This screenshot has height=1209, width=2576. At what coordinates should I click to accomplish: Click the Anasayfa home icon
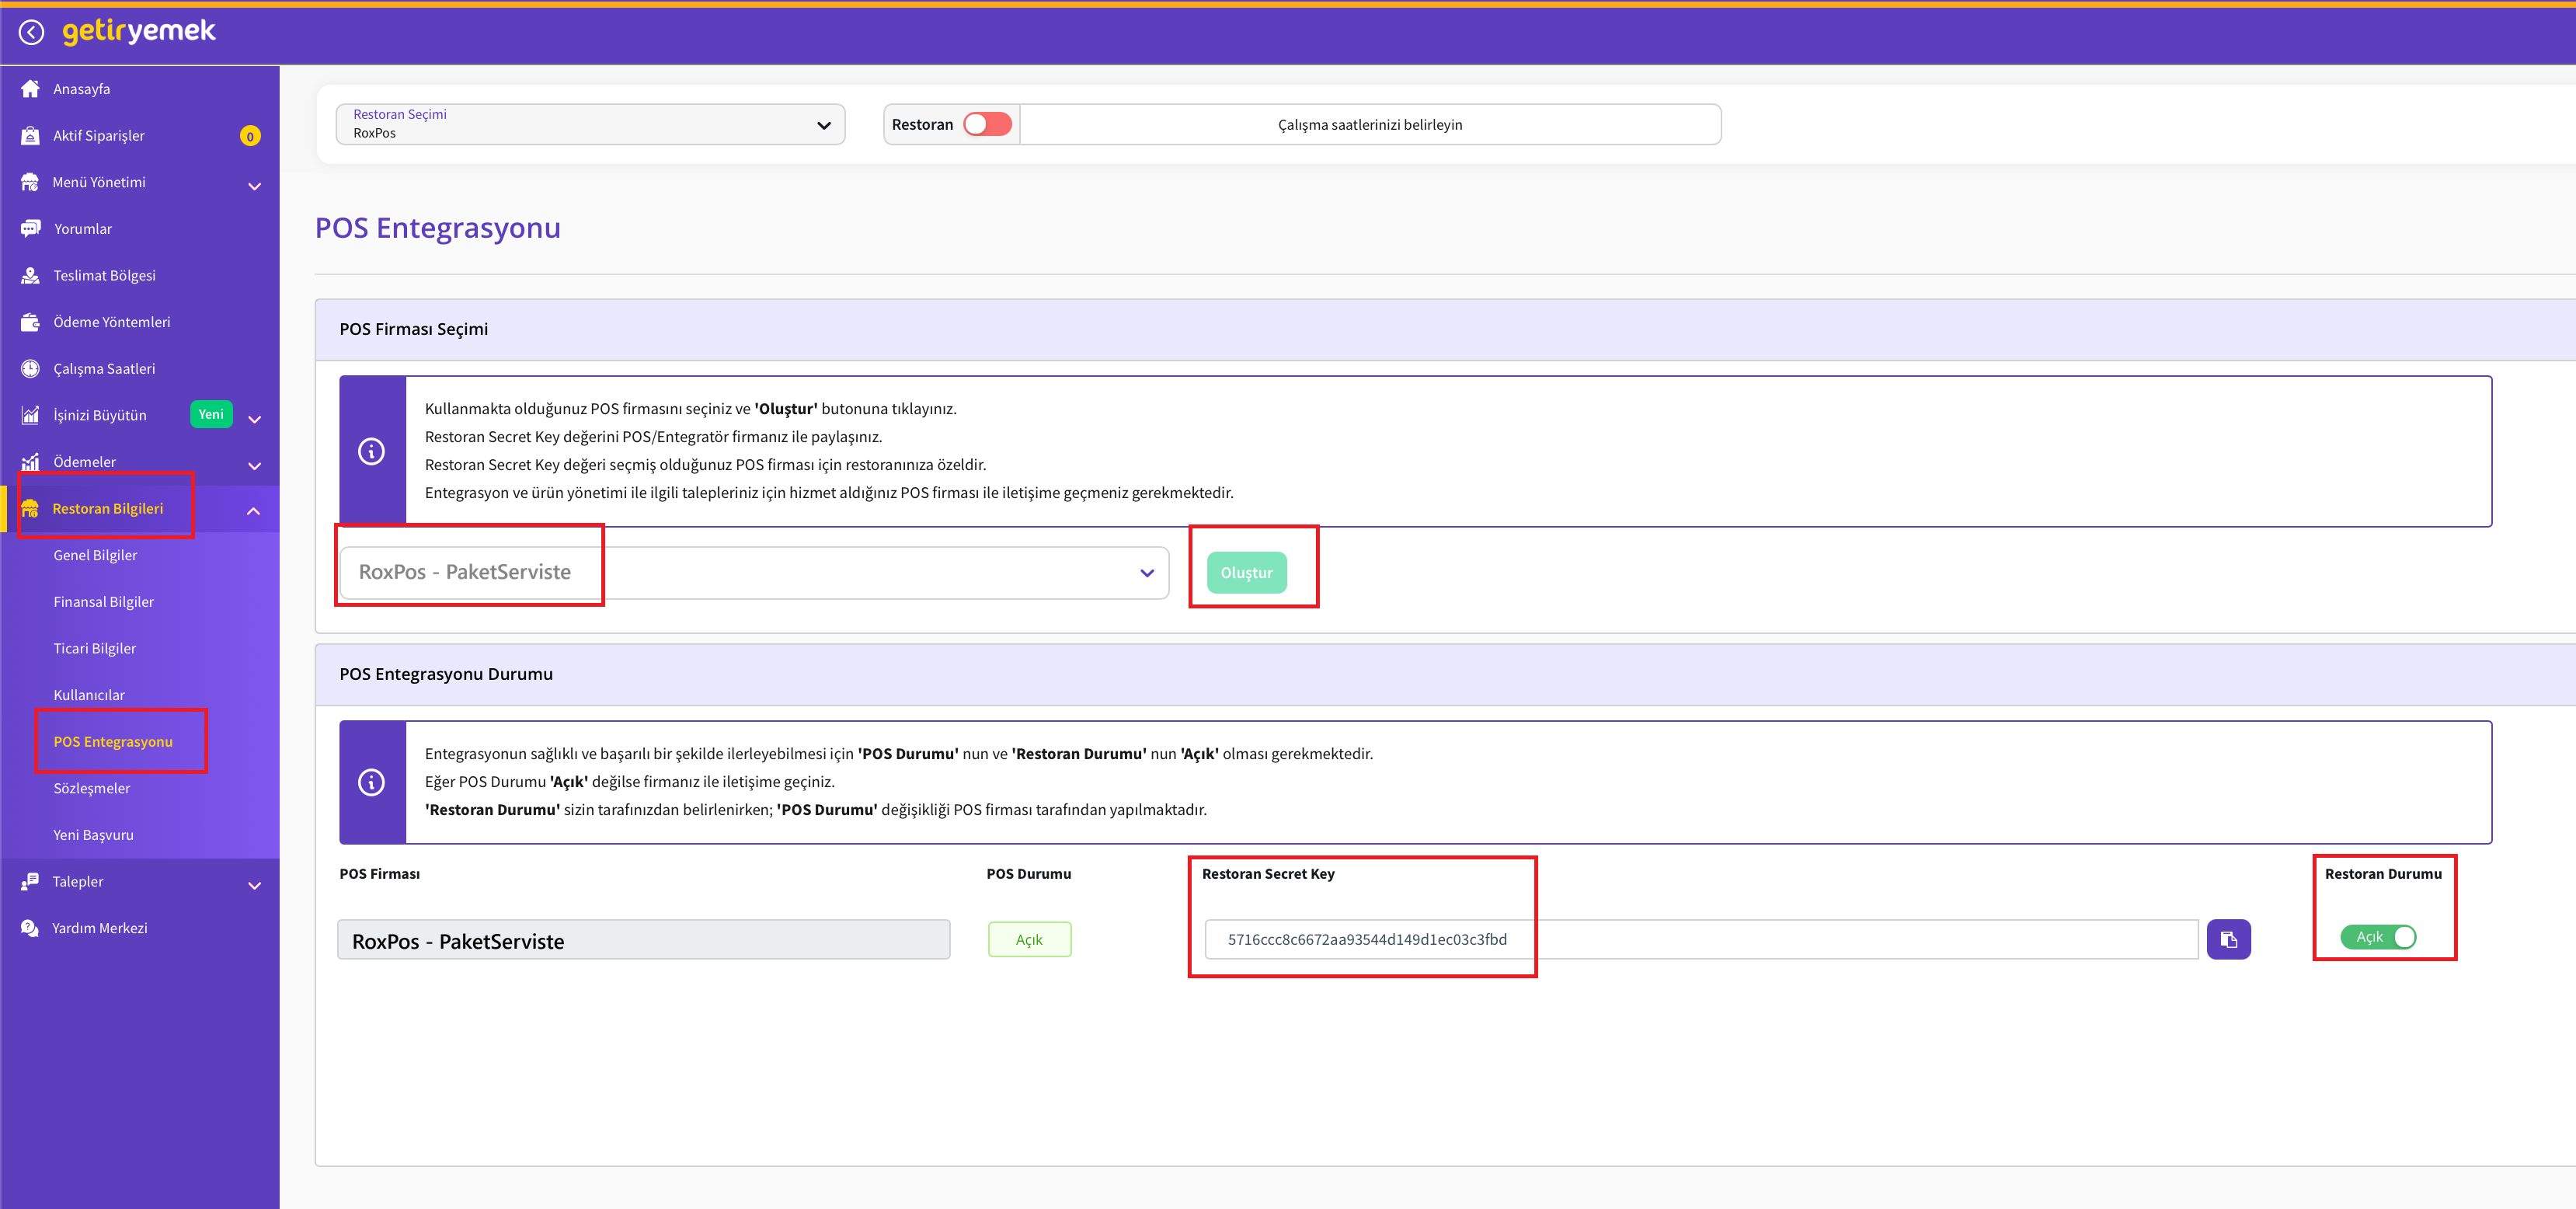(30, 89)
